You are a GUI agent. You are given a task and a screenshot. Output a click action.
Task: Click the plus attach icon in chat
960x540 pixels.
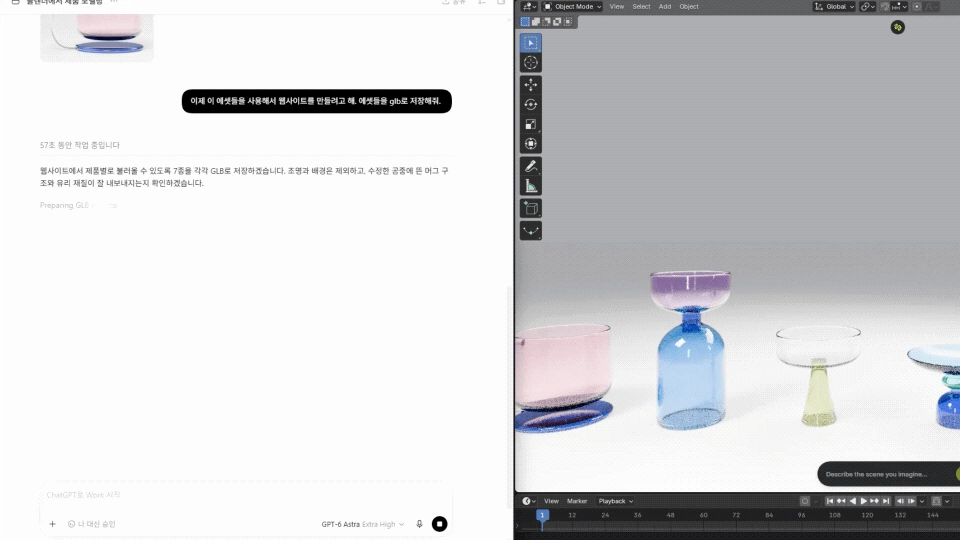(x=53, y=524)
